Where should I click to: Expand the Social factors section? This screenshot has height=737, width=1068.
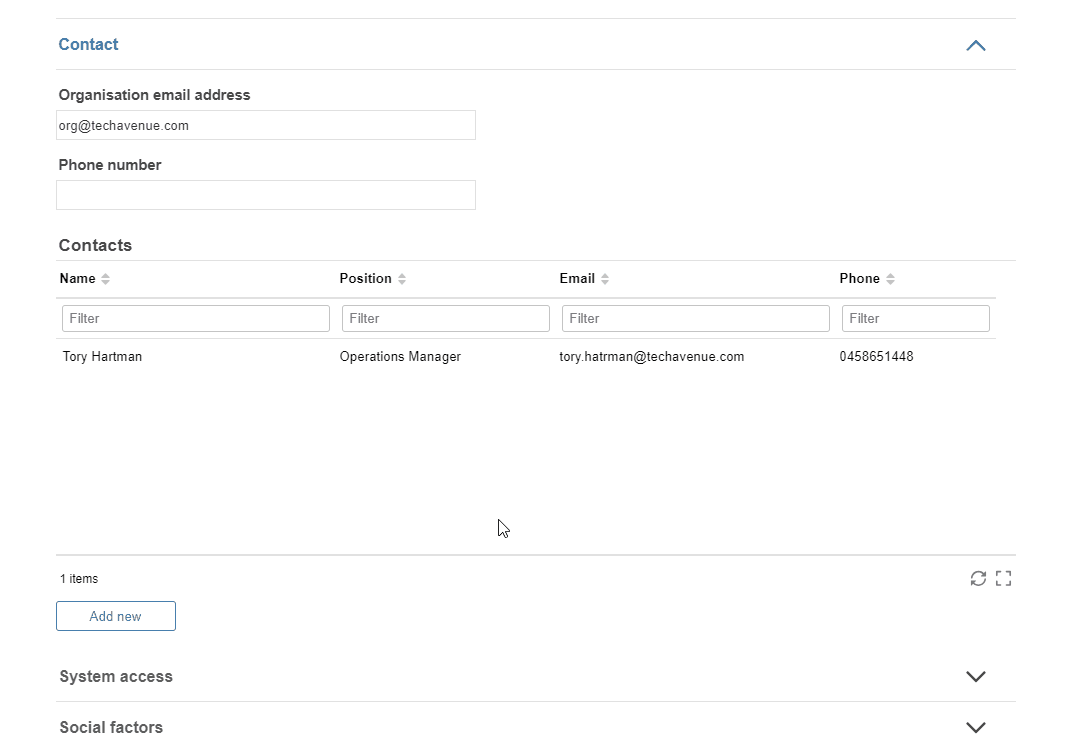(976, 727)
